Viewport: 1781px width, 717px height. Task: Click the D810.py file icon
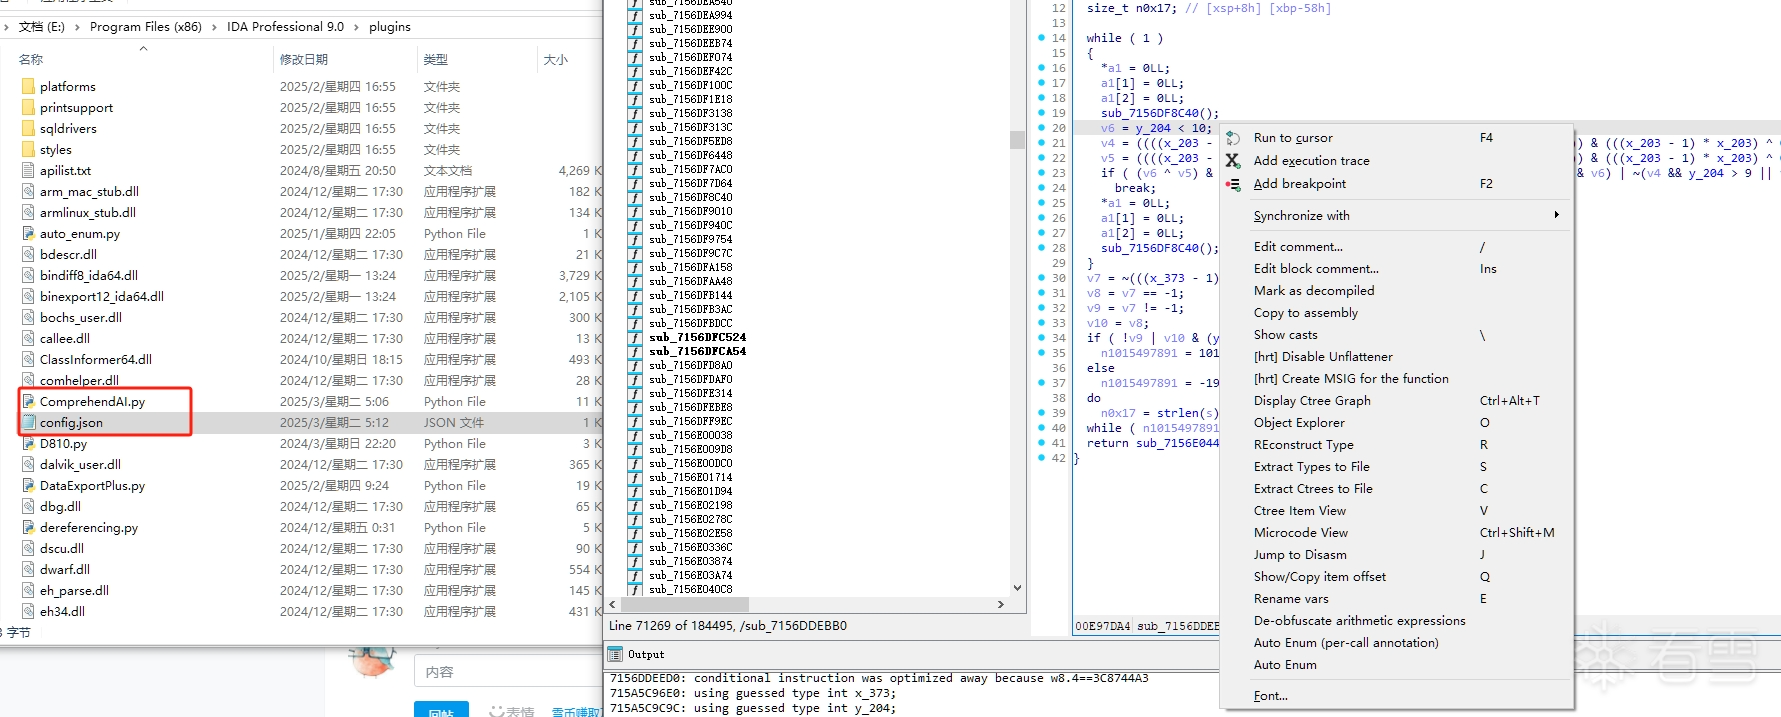coord(28,444)
